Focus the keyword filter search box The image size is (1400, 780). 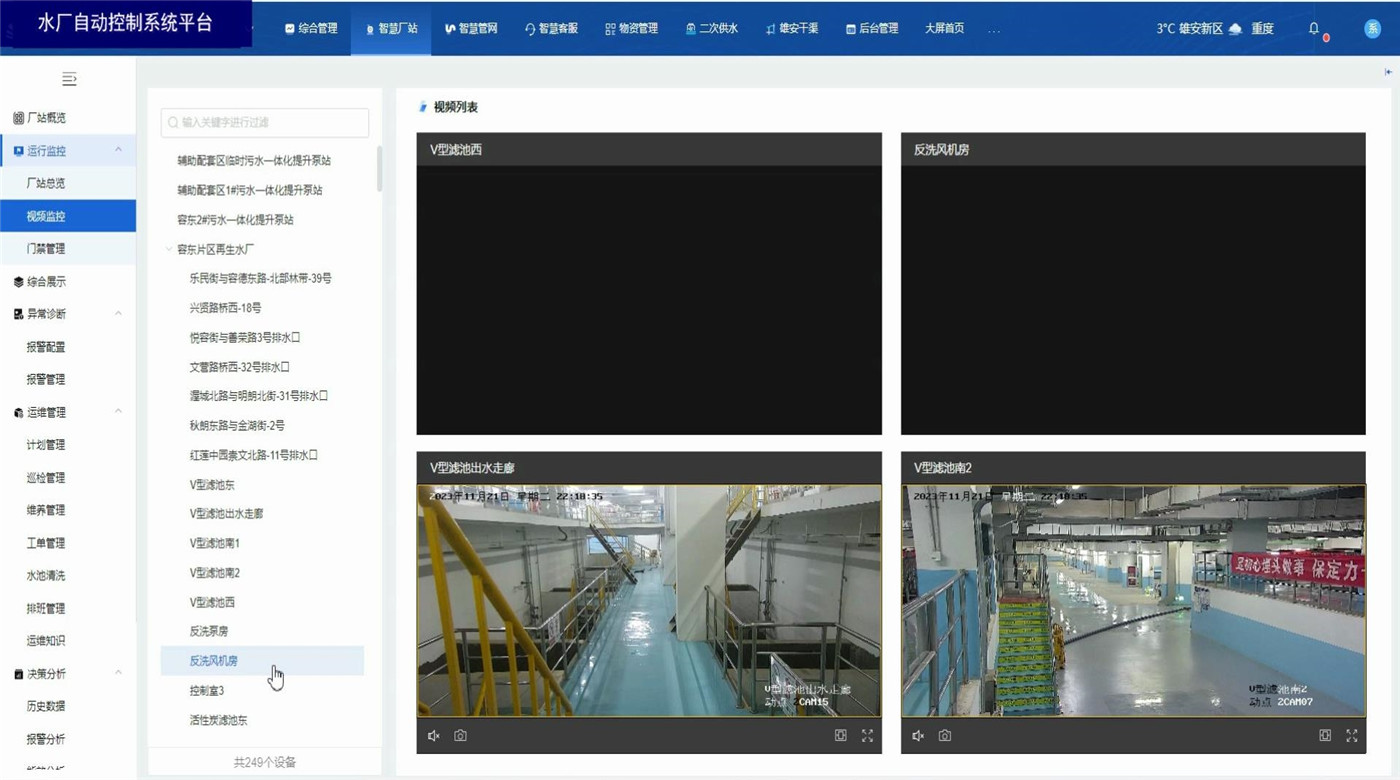(x=265, y=122)
